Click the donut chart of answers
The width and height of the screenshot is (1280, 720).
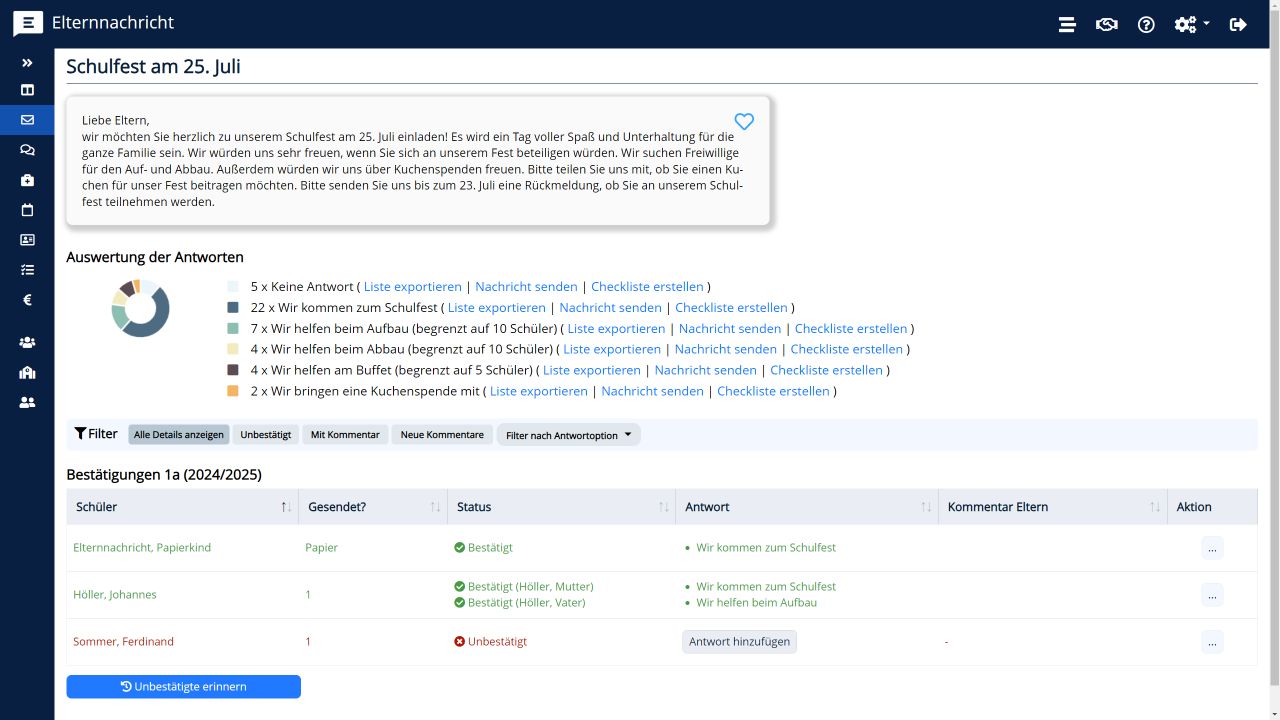point(140,308)
